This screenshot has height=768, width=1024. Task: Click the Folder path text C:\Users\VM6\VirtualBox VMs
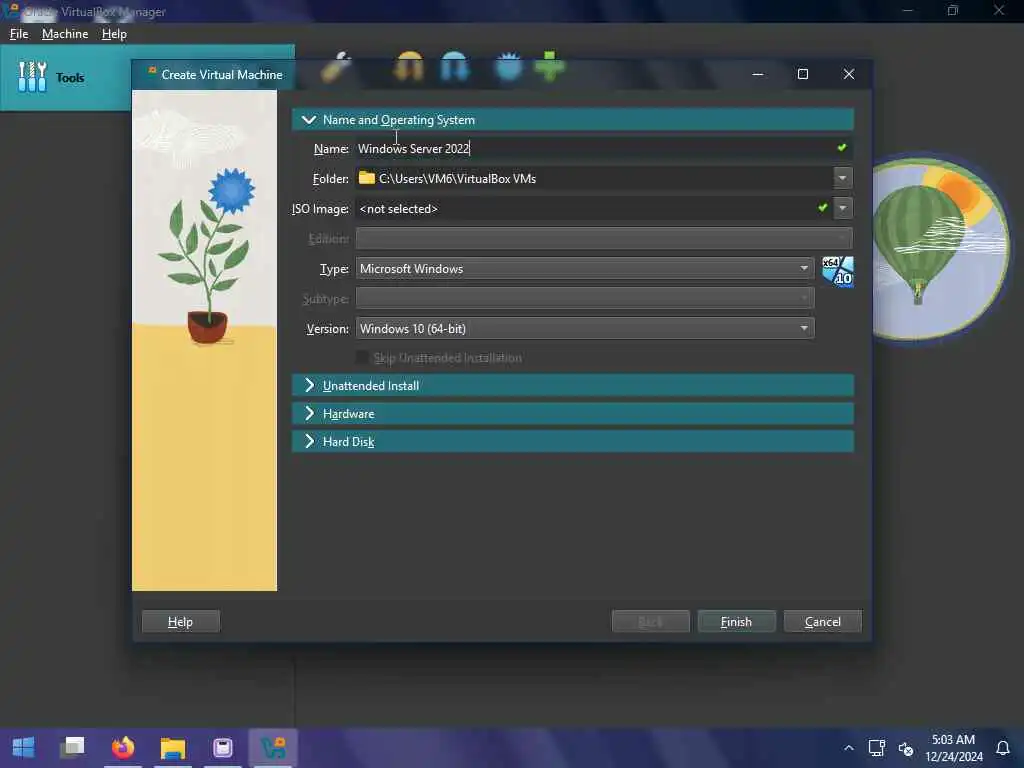tap(457, 178)
